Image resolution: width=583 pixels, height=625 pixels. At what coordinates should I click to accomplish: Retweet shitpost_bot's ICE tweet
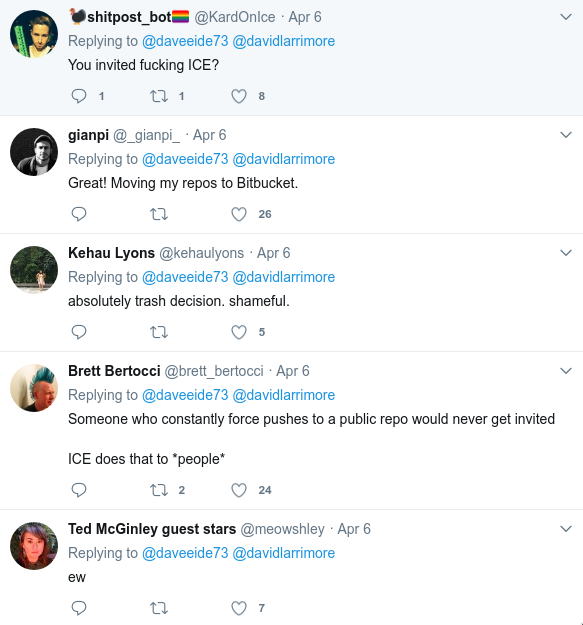[x=159, y=96]
